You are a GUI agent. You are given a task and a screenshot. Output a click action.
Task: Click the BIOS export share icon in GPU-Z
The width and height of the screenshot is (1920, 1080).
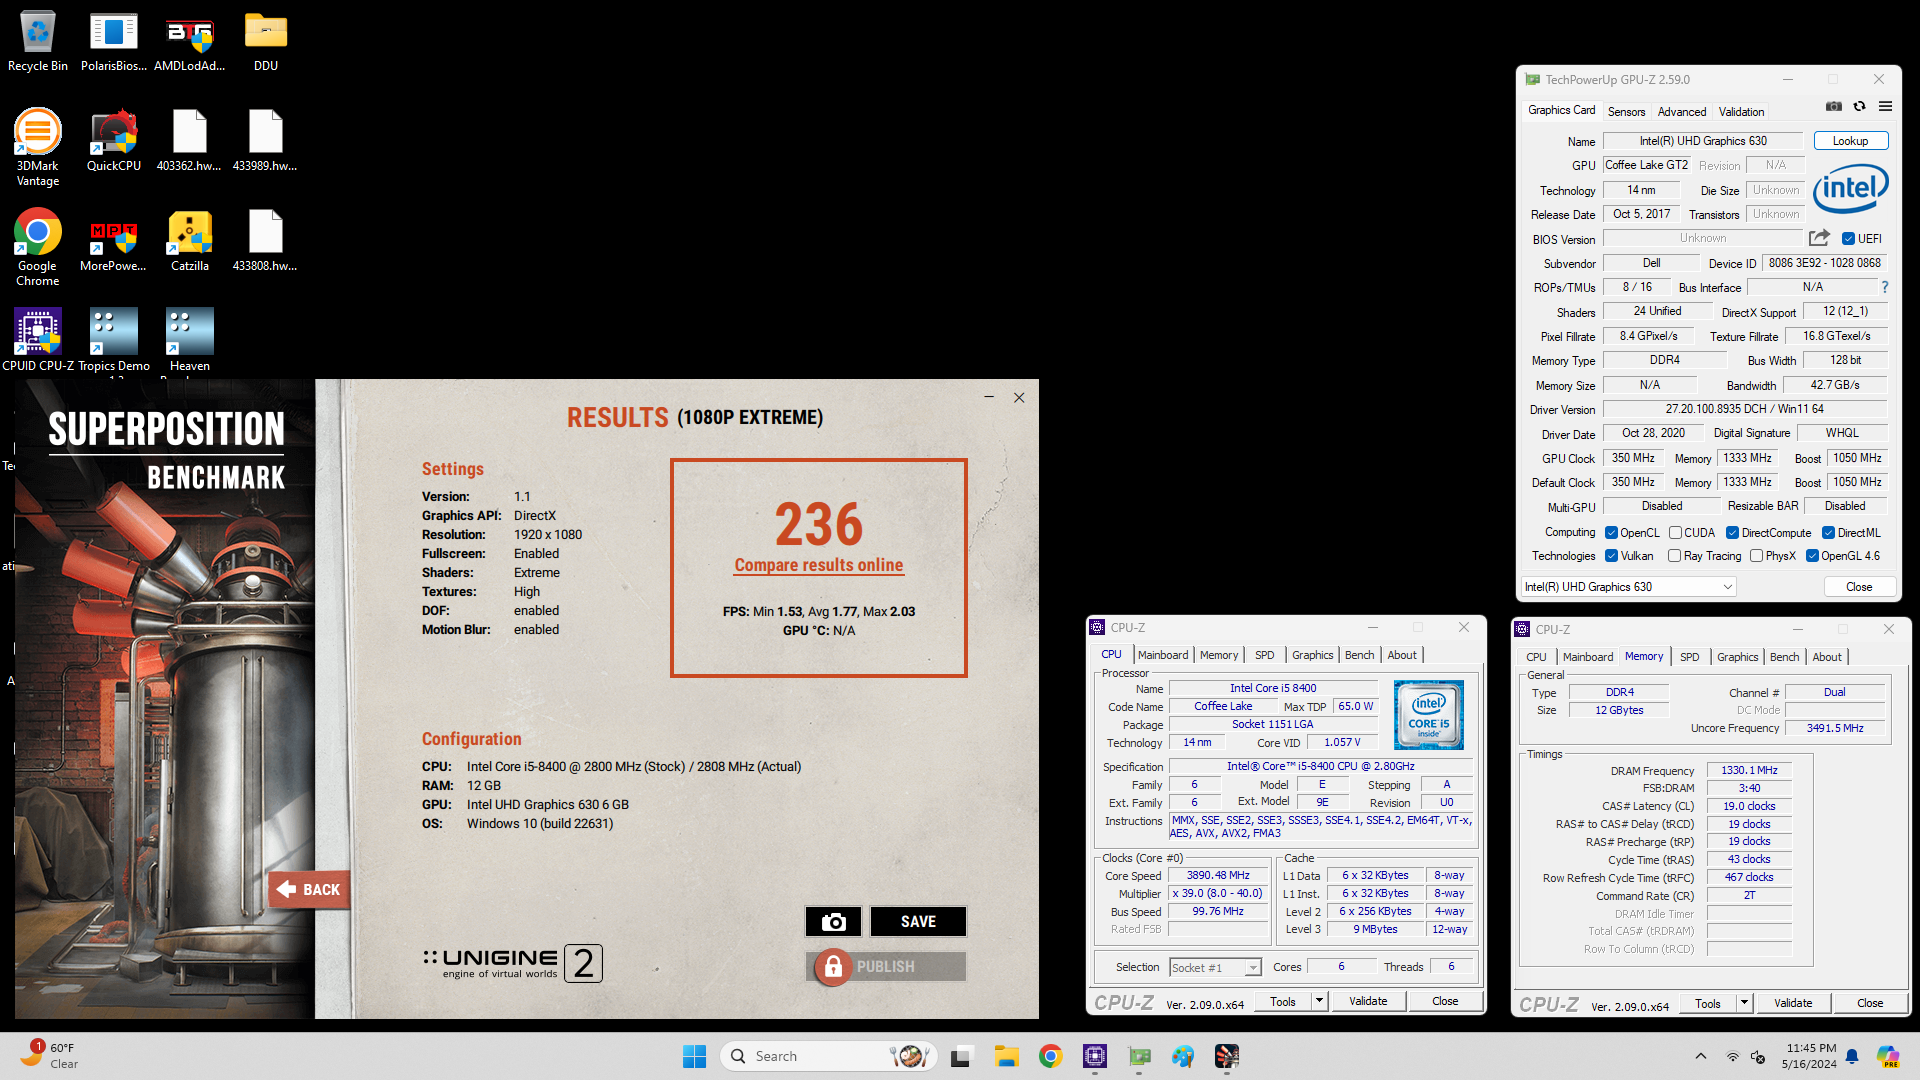pyautogui.click(x=1819, y=238)
